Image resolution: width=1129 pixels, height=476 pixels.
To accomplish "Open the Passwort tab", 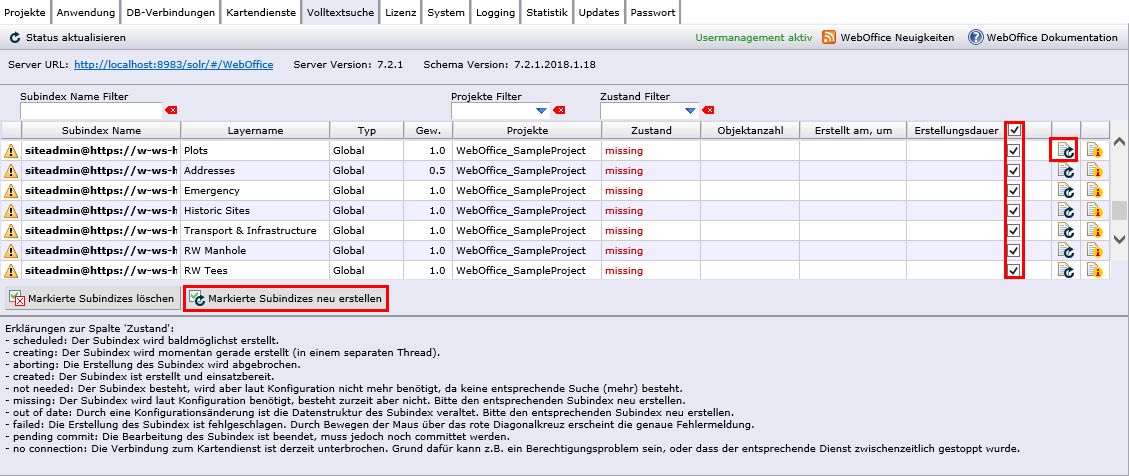I will coord(652,12).
